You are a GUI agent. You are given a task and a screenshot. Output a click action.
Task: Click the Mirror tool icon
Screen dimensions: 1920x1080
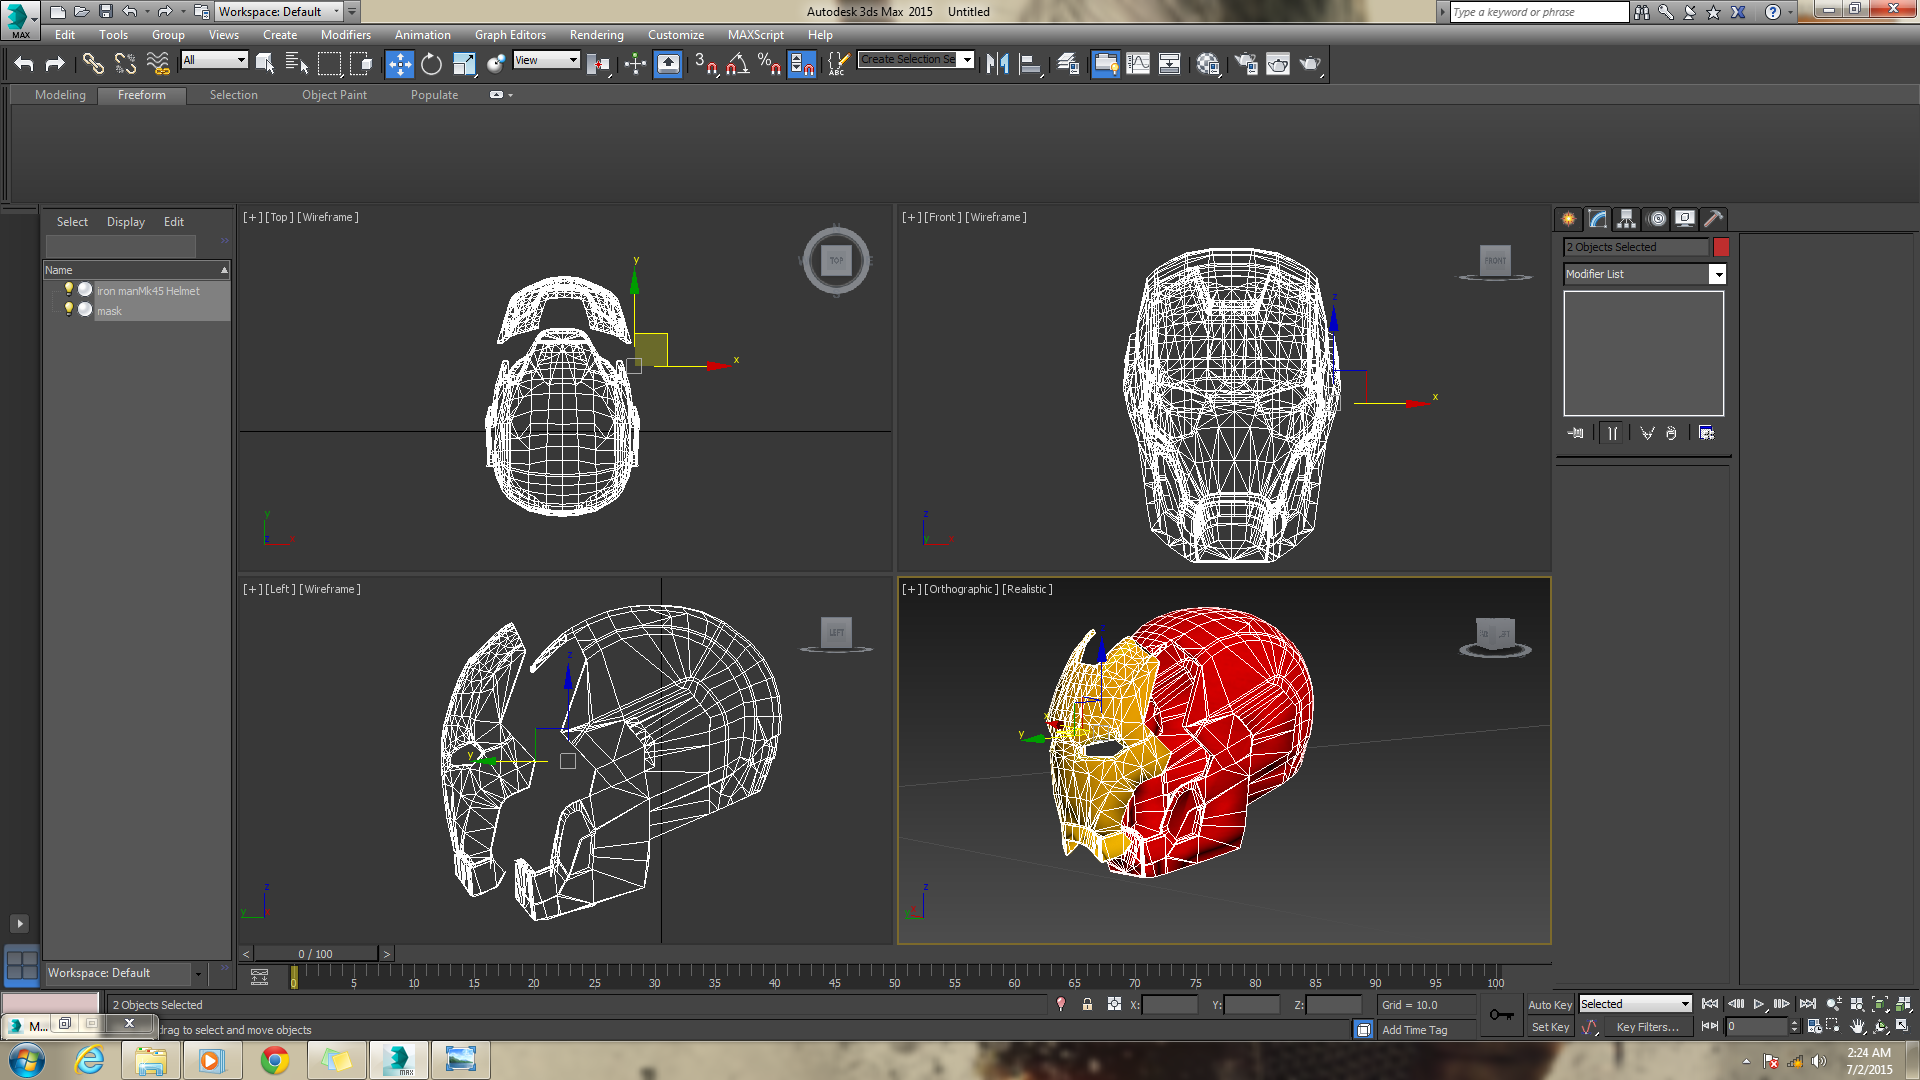[x=997, y=64]
